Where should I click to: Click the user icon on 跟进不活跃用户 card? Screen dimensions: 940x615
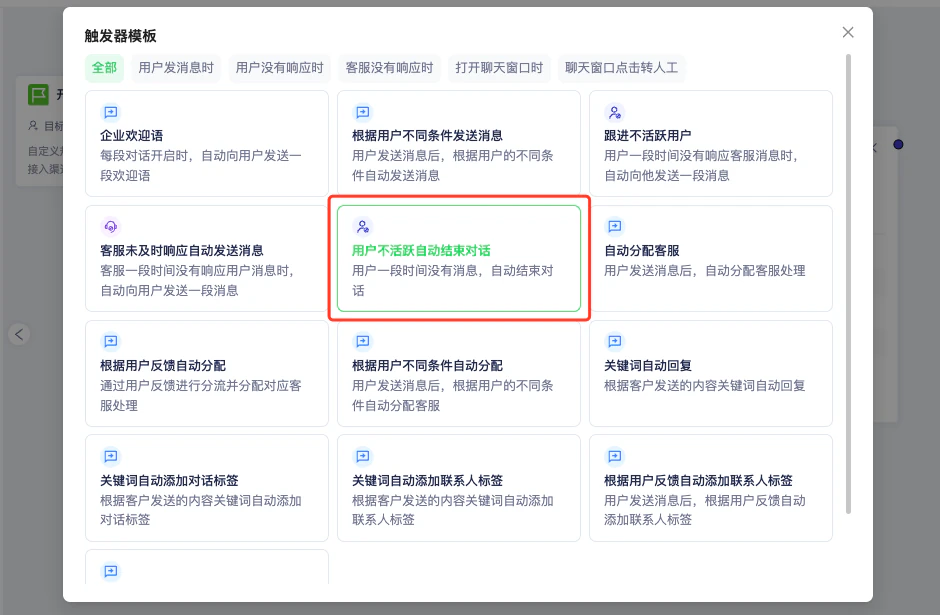pyautogui.click(x=614, y=112)
